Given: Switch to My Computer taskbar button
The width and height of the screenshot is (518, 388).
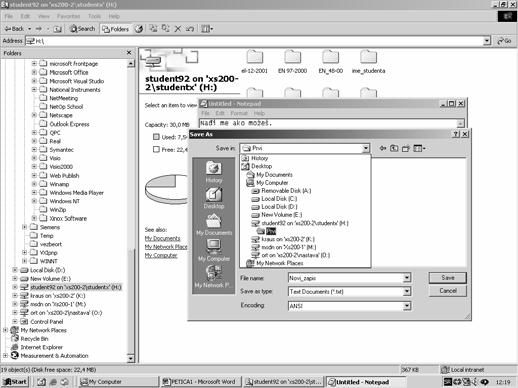Looking at the screenshot, I should click(x=118, y=382).
